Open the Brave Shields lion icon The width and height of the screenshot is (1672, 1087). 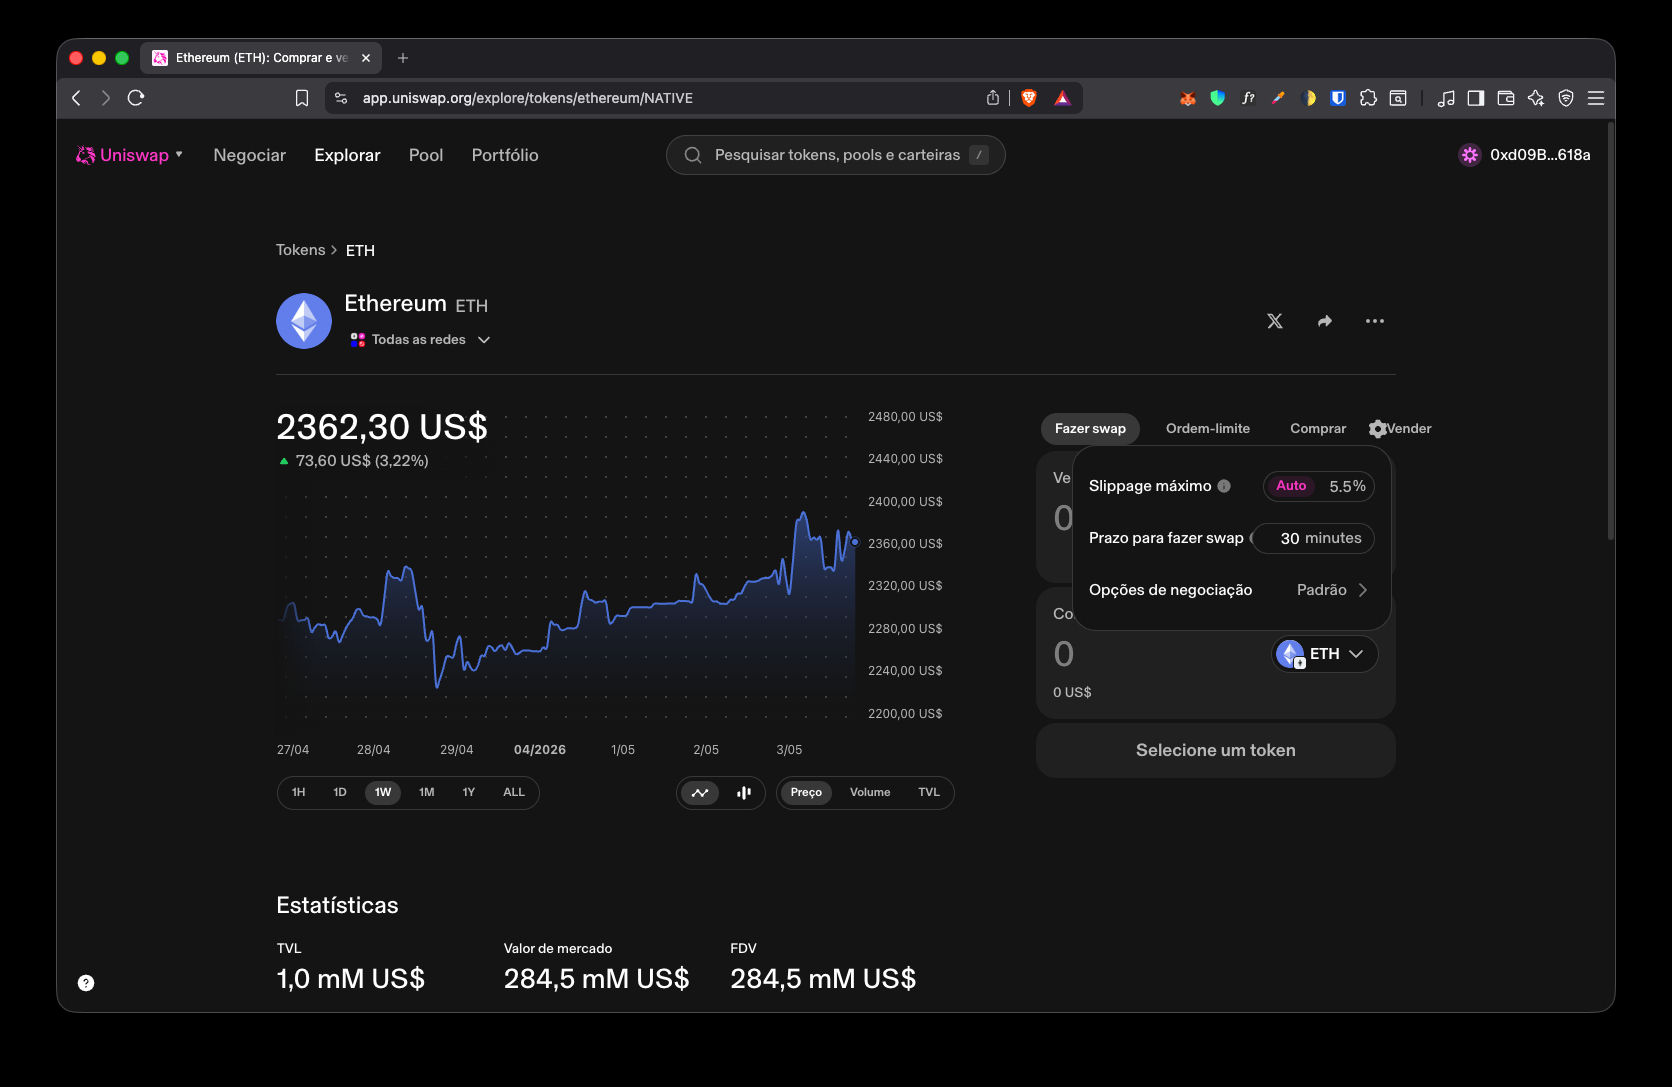click(1029, 98)
